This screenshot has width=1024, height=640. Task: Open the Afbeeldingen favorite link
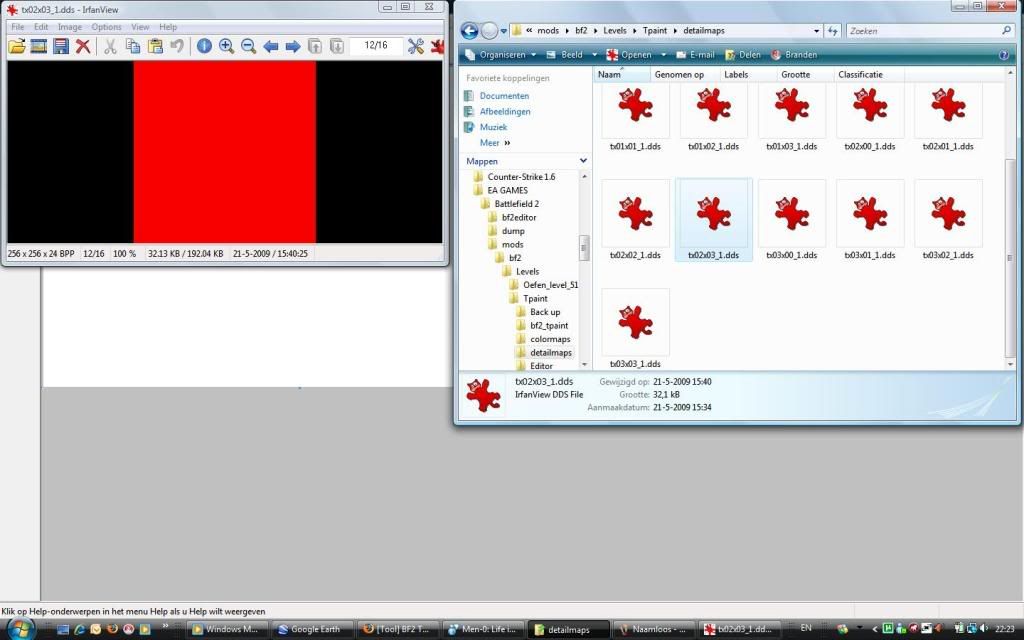pyautogui.click(x=505, y=112)
